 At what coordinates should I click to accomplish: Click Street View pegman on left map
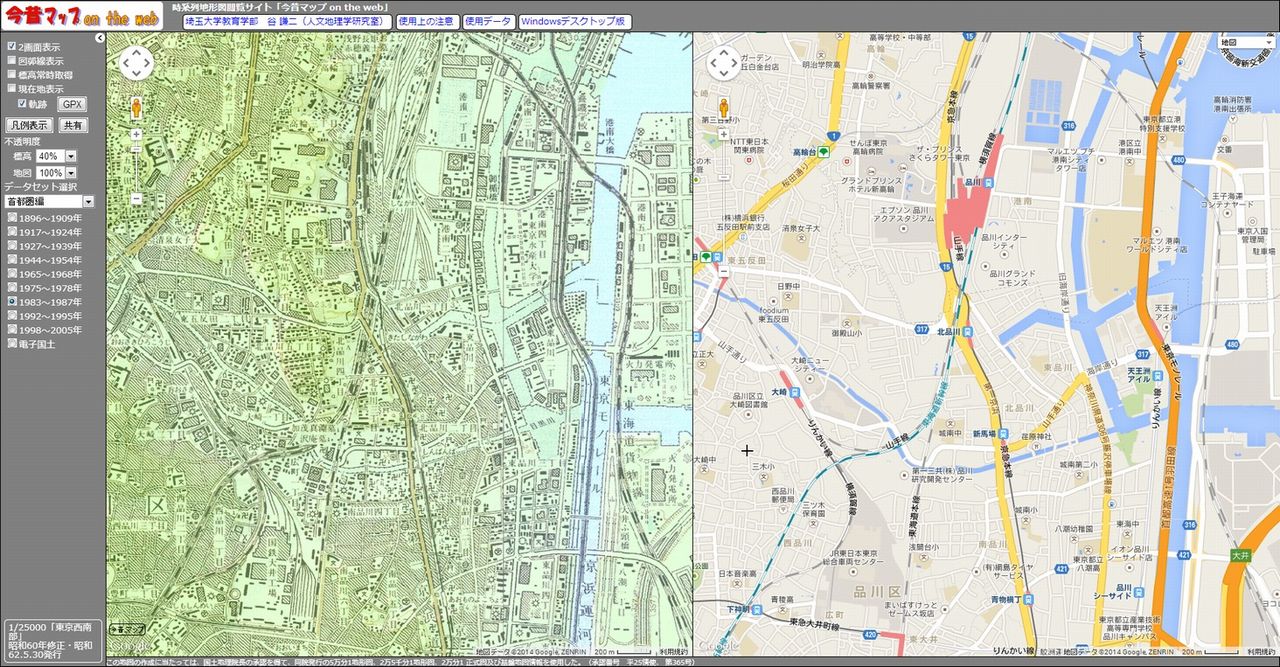(136, 108)
